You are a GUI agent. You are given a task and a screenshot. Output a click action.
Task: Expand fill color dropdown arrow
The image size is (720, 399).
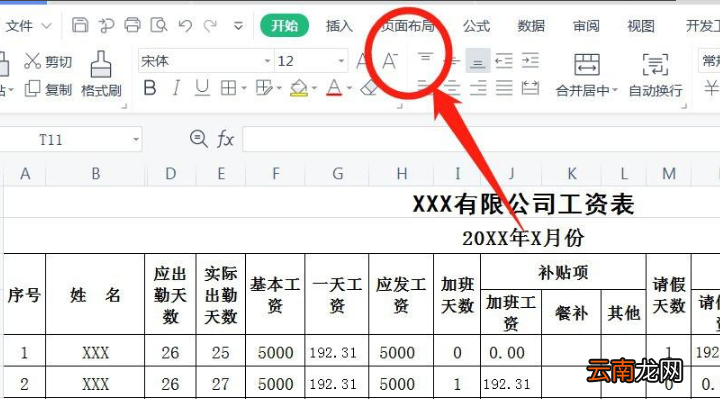point(314,88)
